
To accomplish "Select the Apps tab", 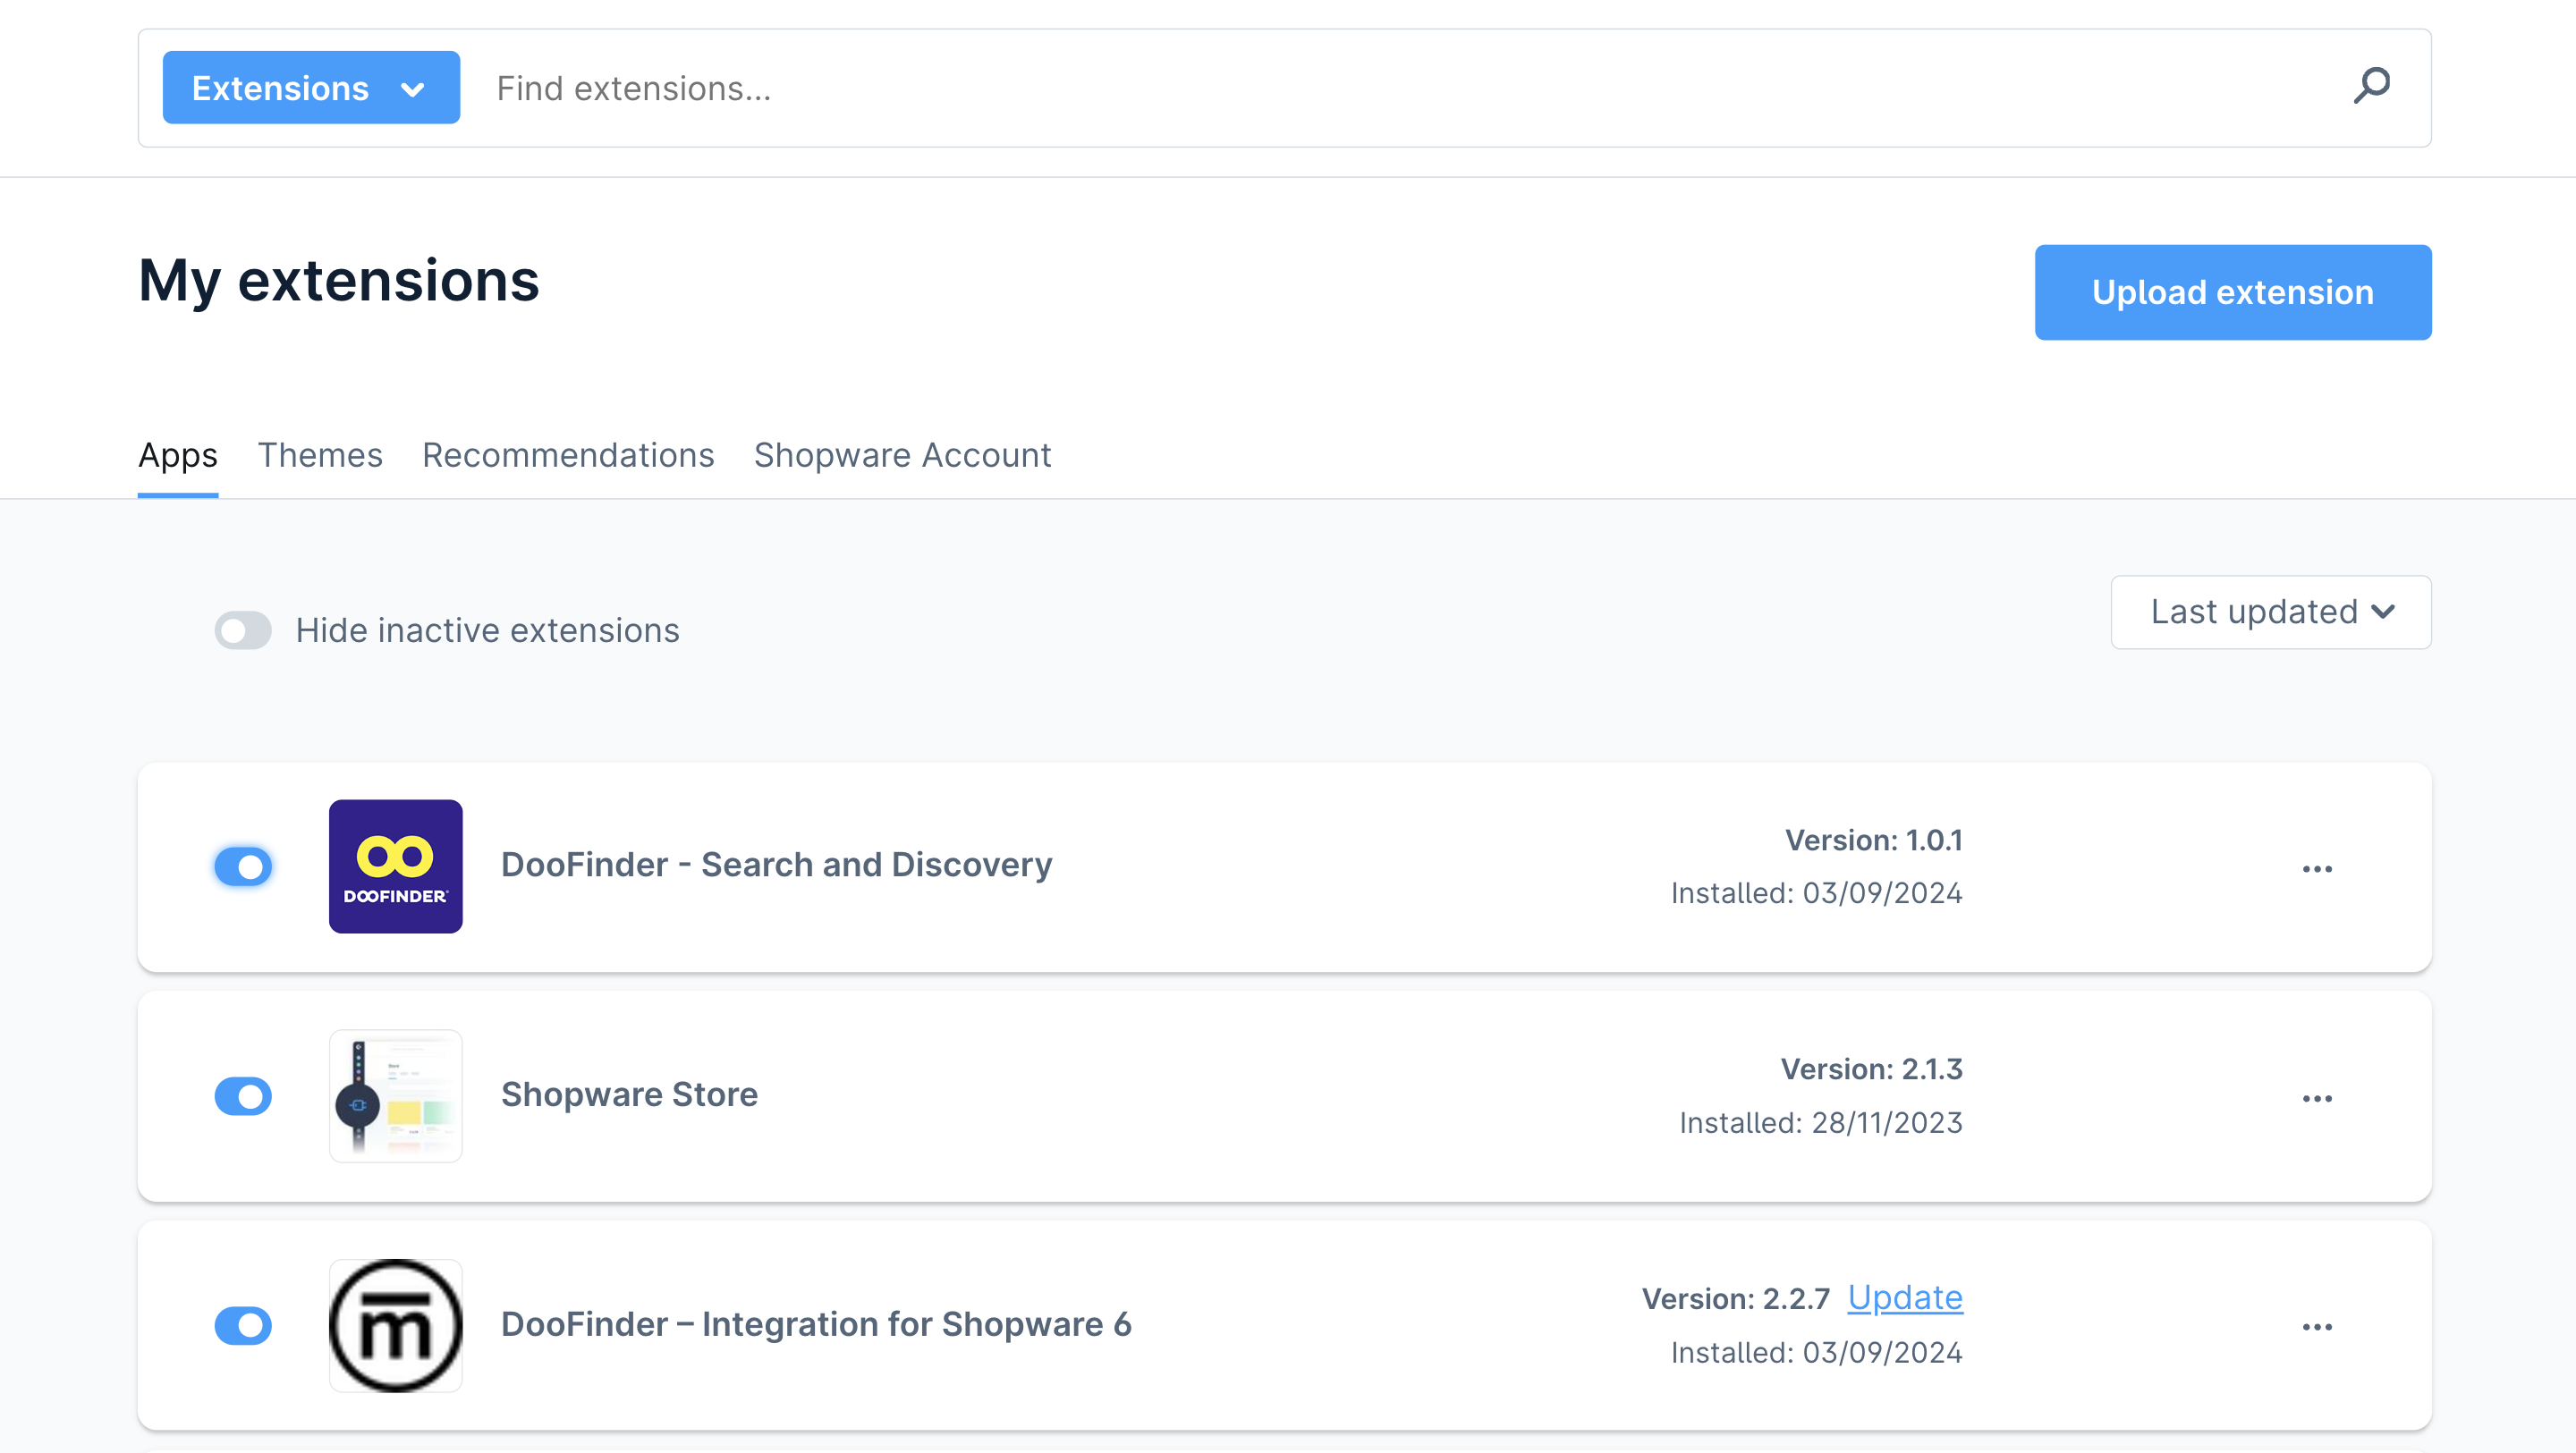I will click(178, 455).
